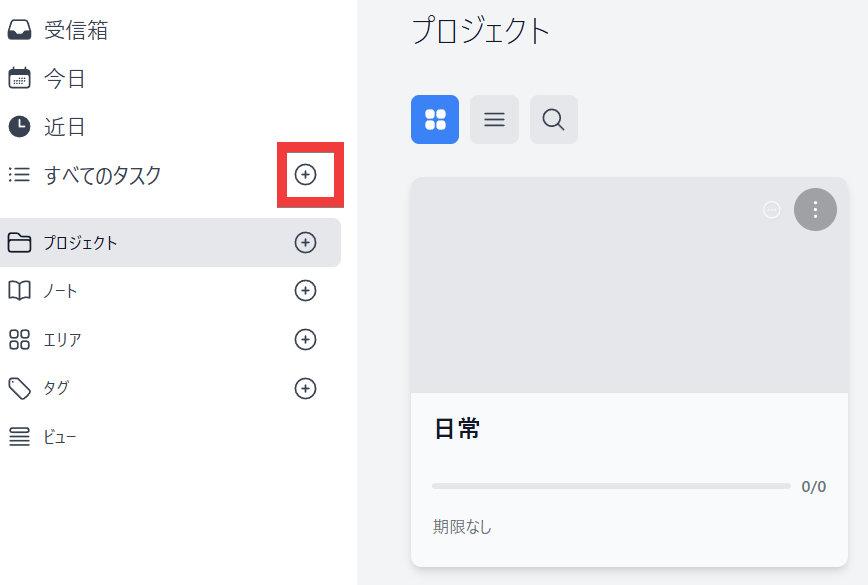The image size is (868, 585).
Task: Open the search magnifier in projects toolbar
Action: pyautogui.click(x=553, y=120)
